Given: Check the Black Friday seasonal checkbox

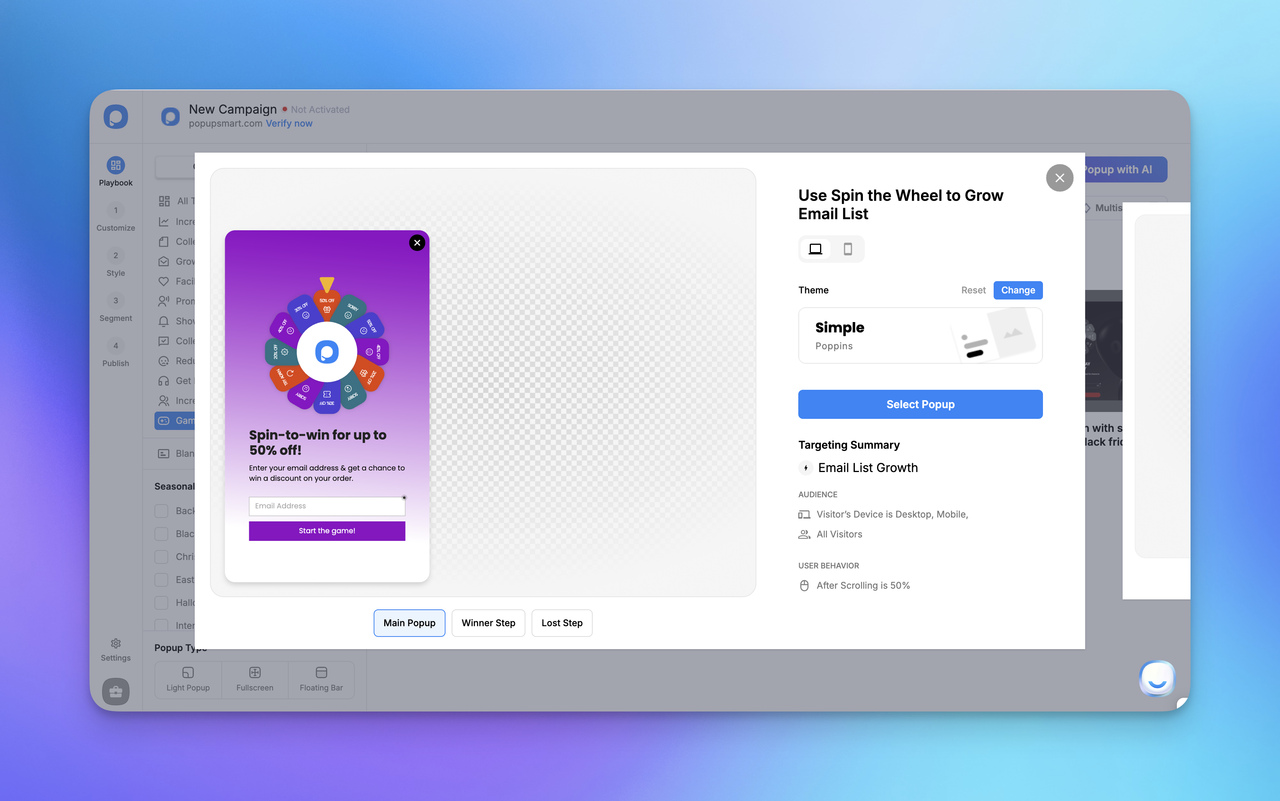Looking at the screenshot, I should point(162,533).
